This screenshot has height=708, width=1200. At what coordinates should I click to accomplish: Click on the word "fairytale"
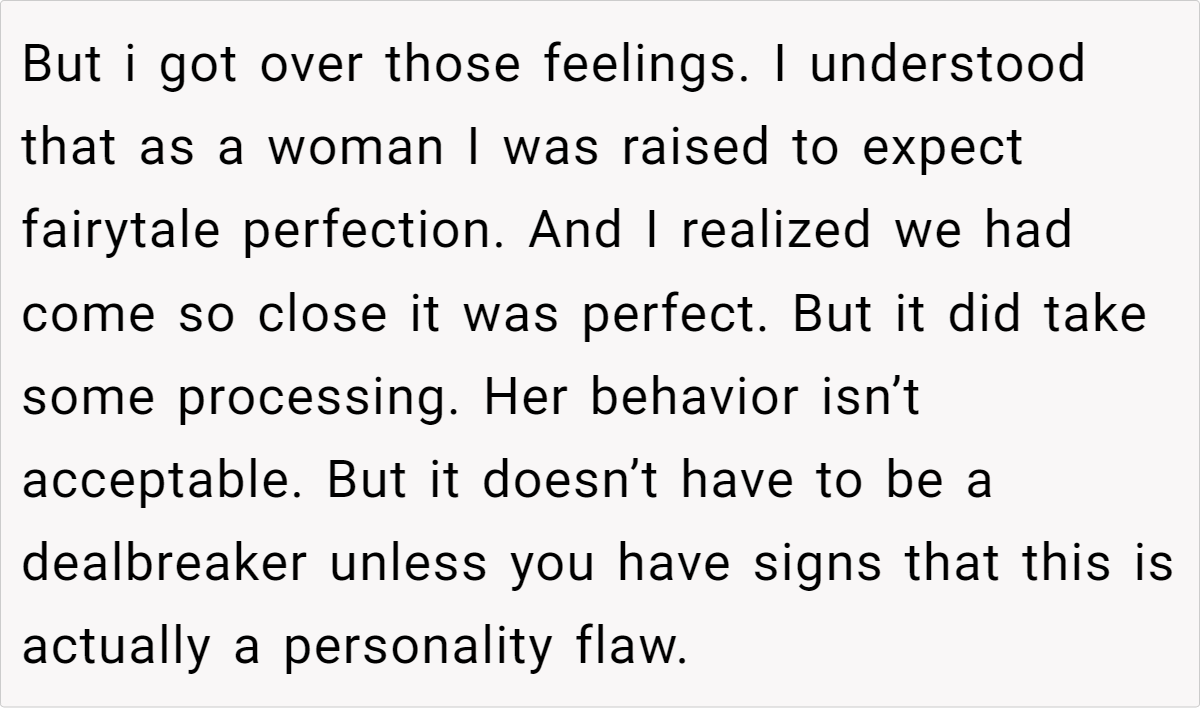[x=119, y=233]
